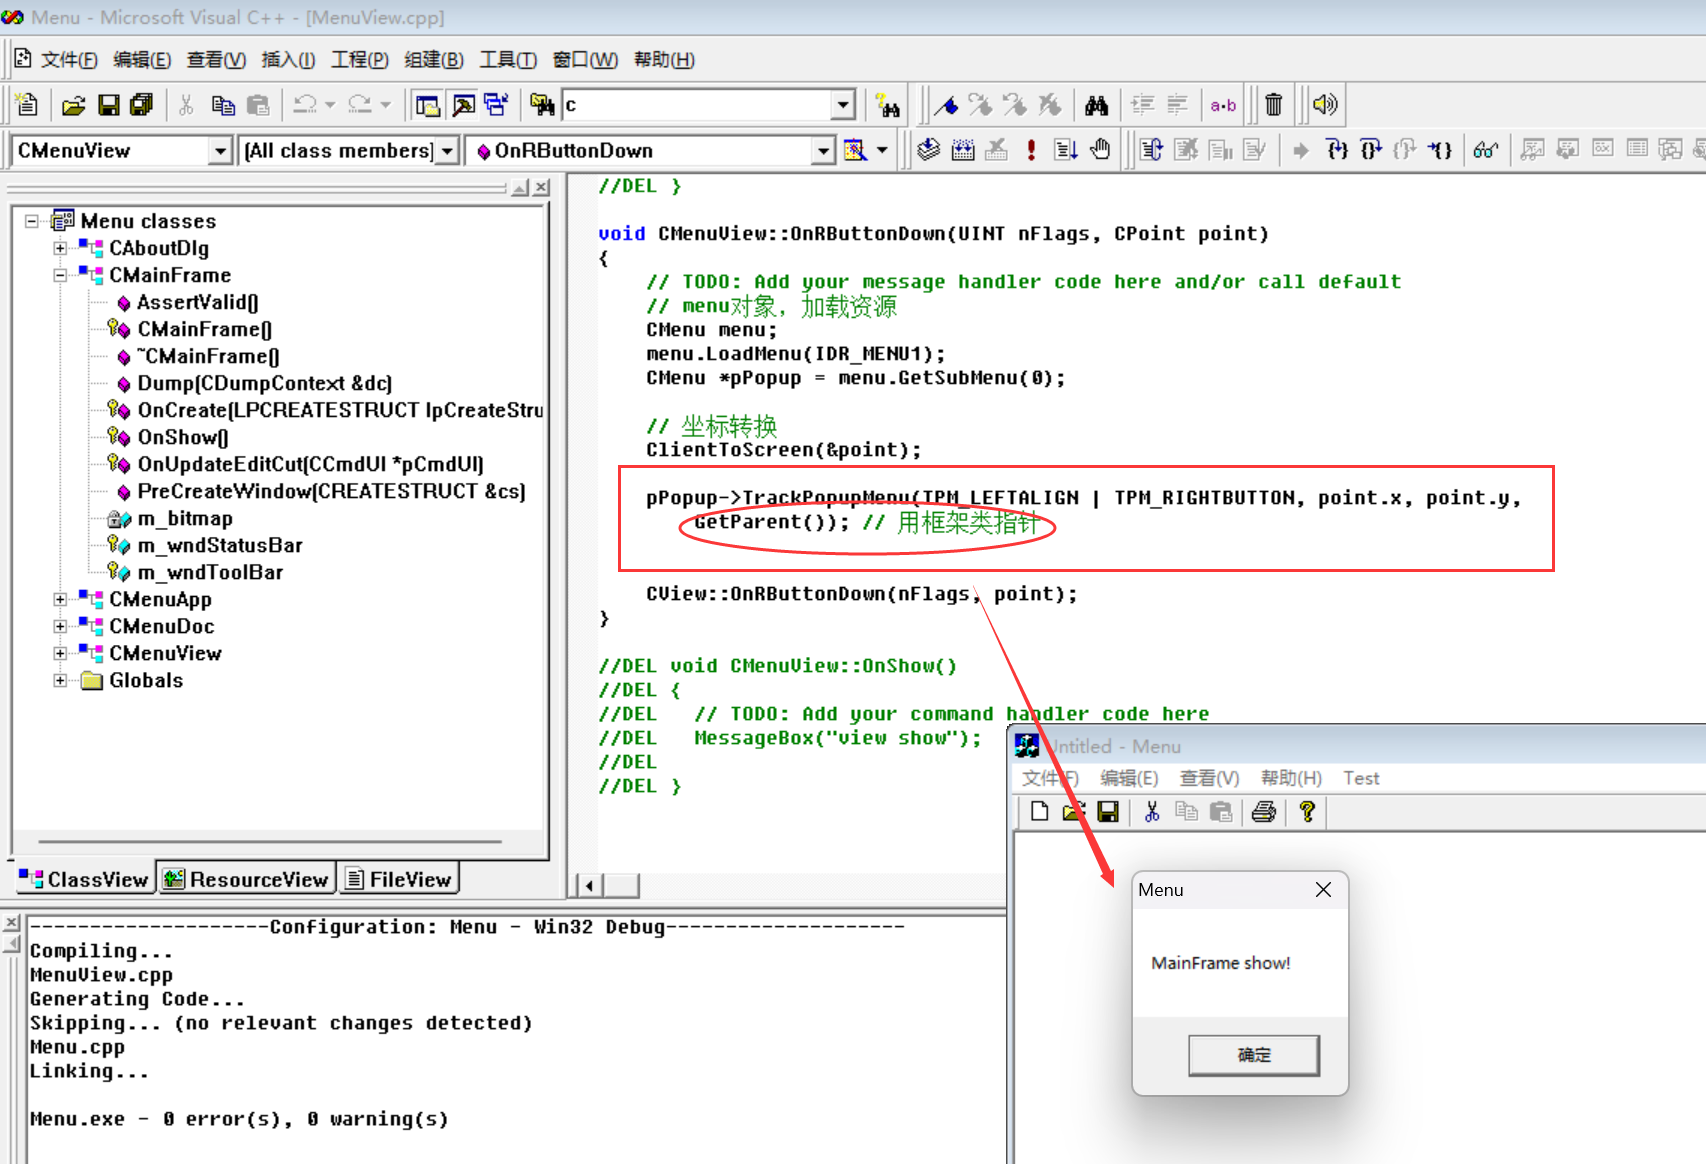
Task: Click the Restart debugger icon
Action: pyautogui.click(x=1151, y=150)
